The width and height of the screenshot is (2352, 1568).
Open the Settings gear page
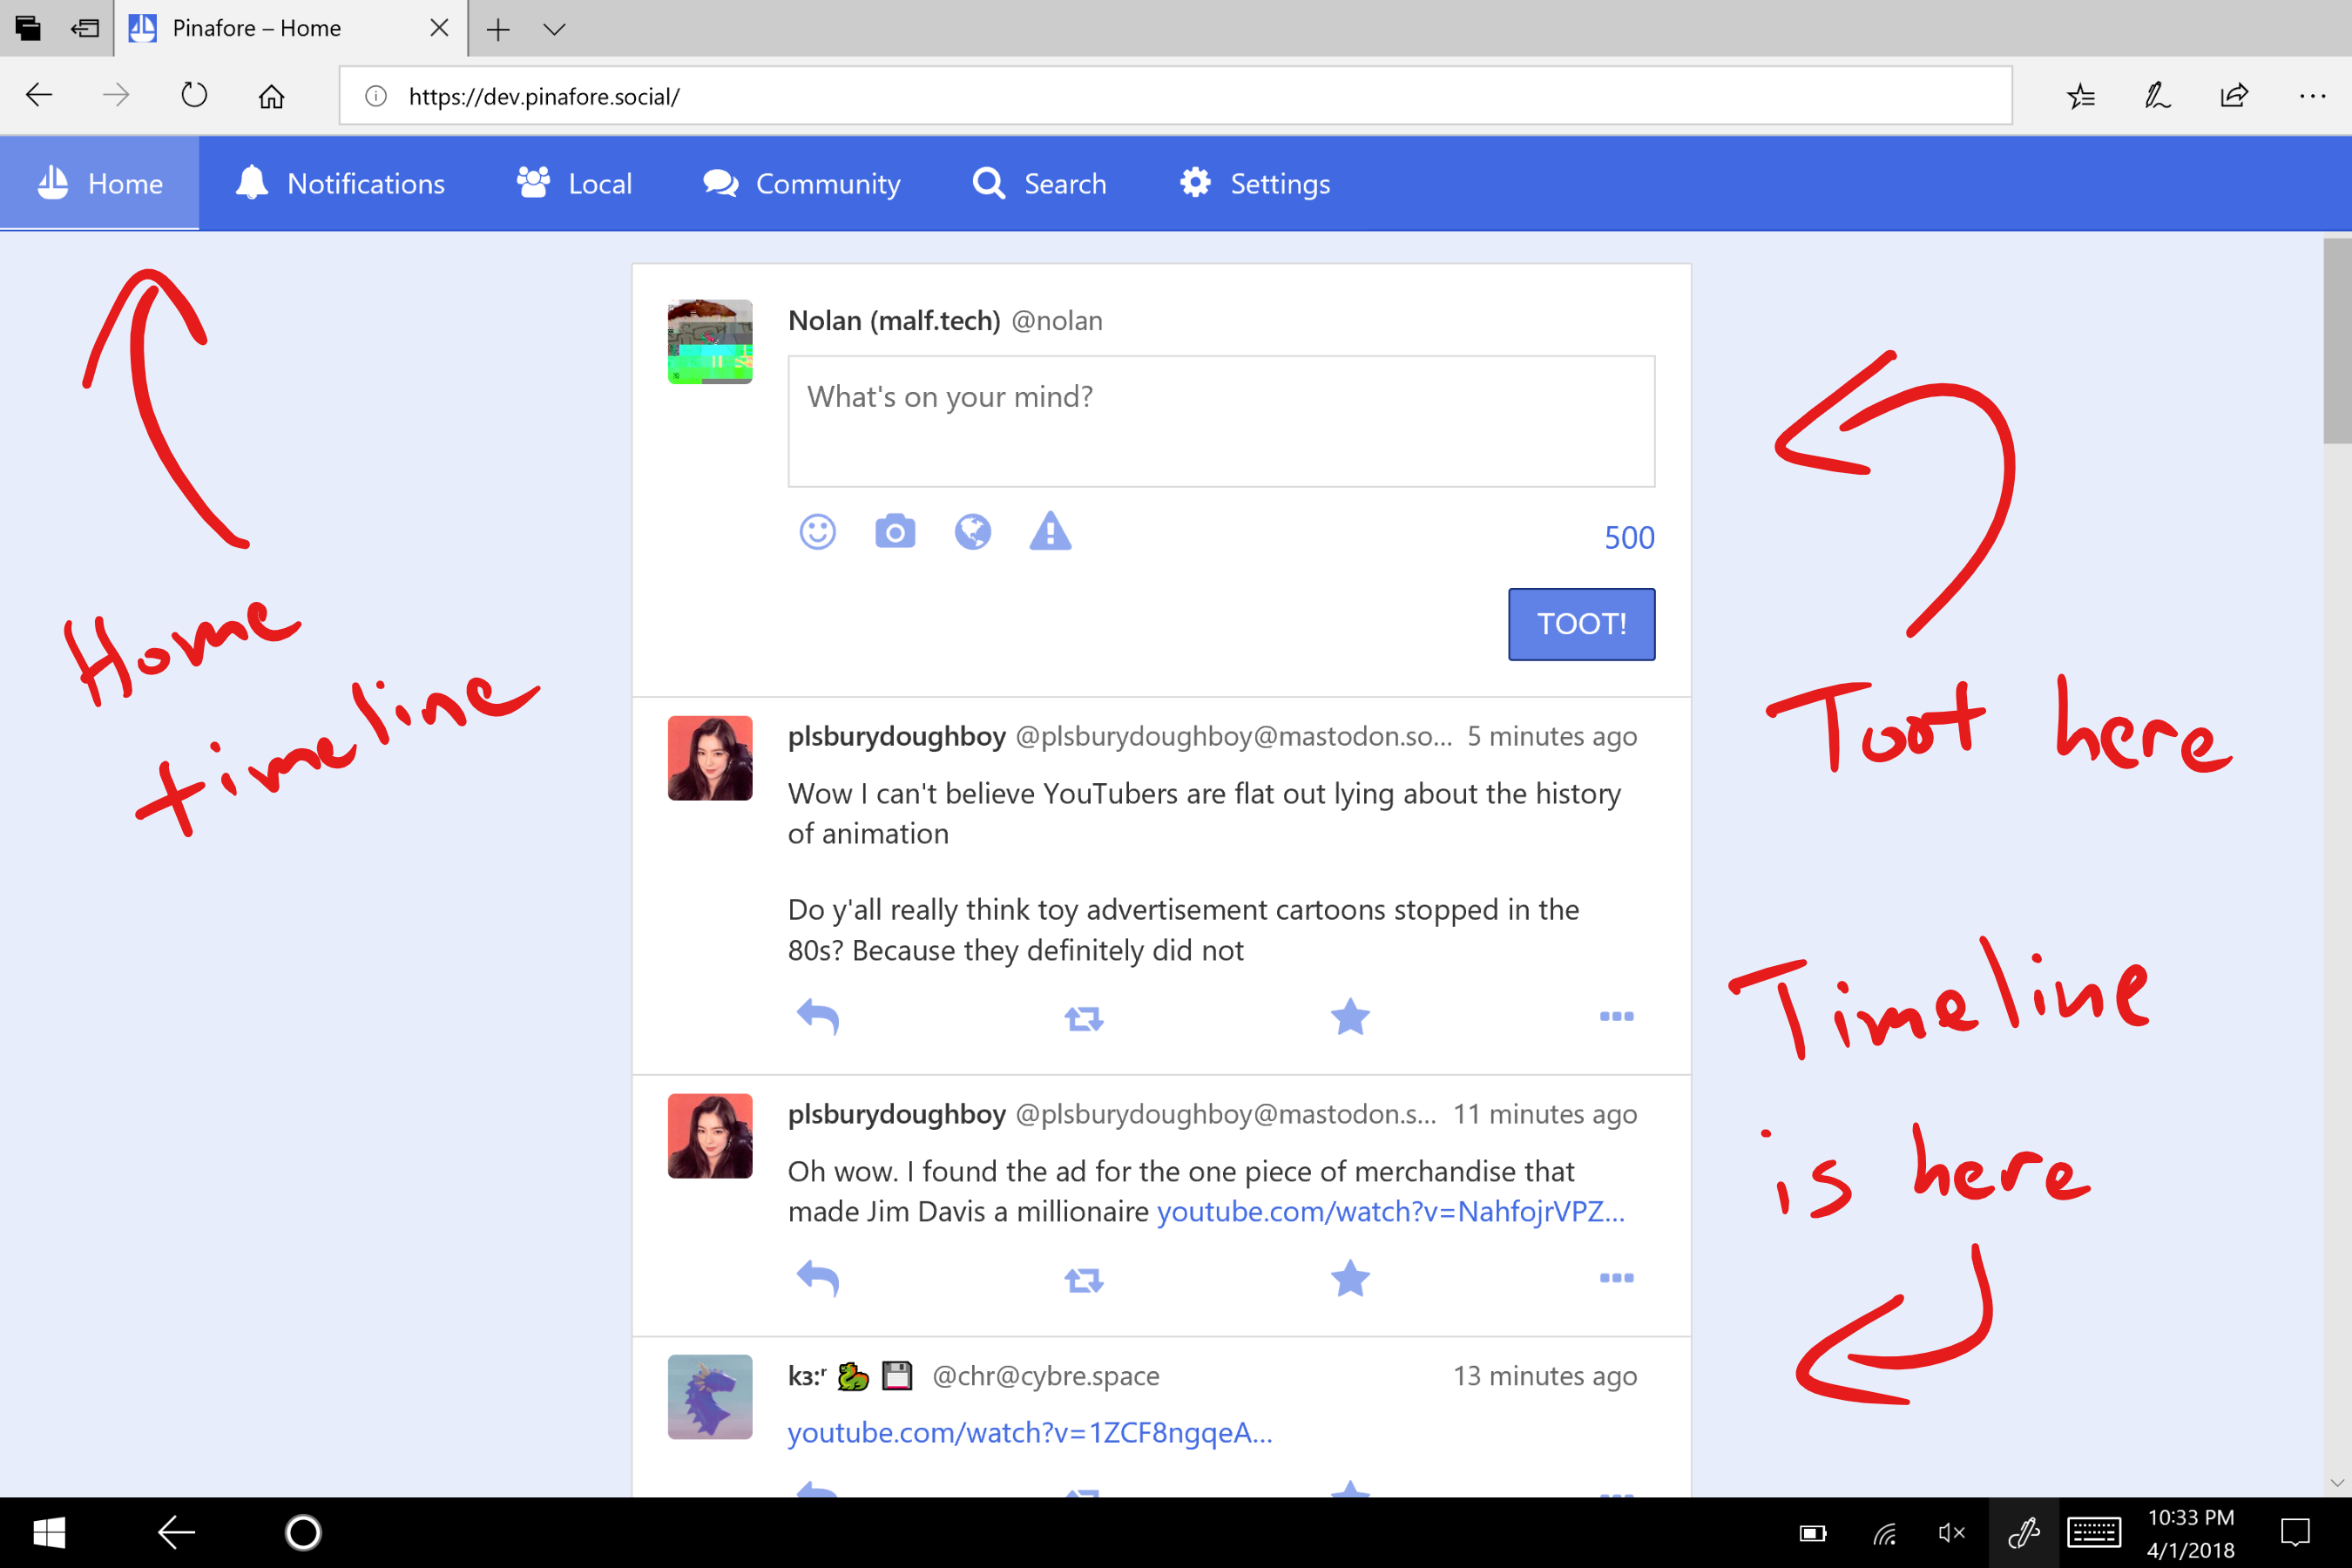pyautogui.click(x=1255, y=184)
